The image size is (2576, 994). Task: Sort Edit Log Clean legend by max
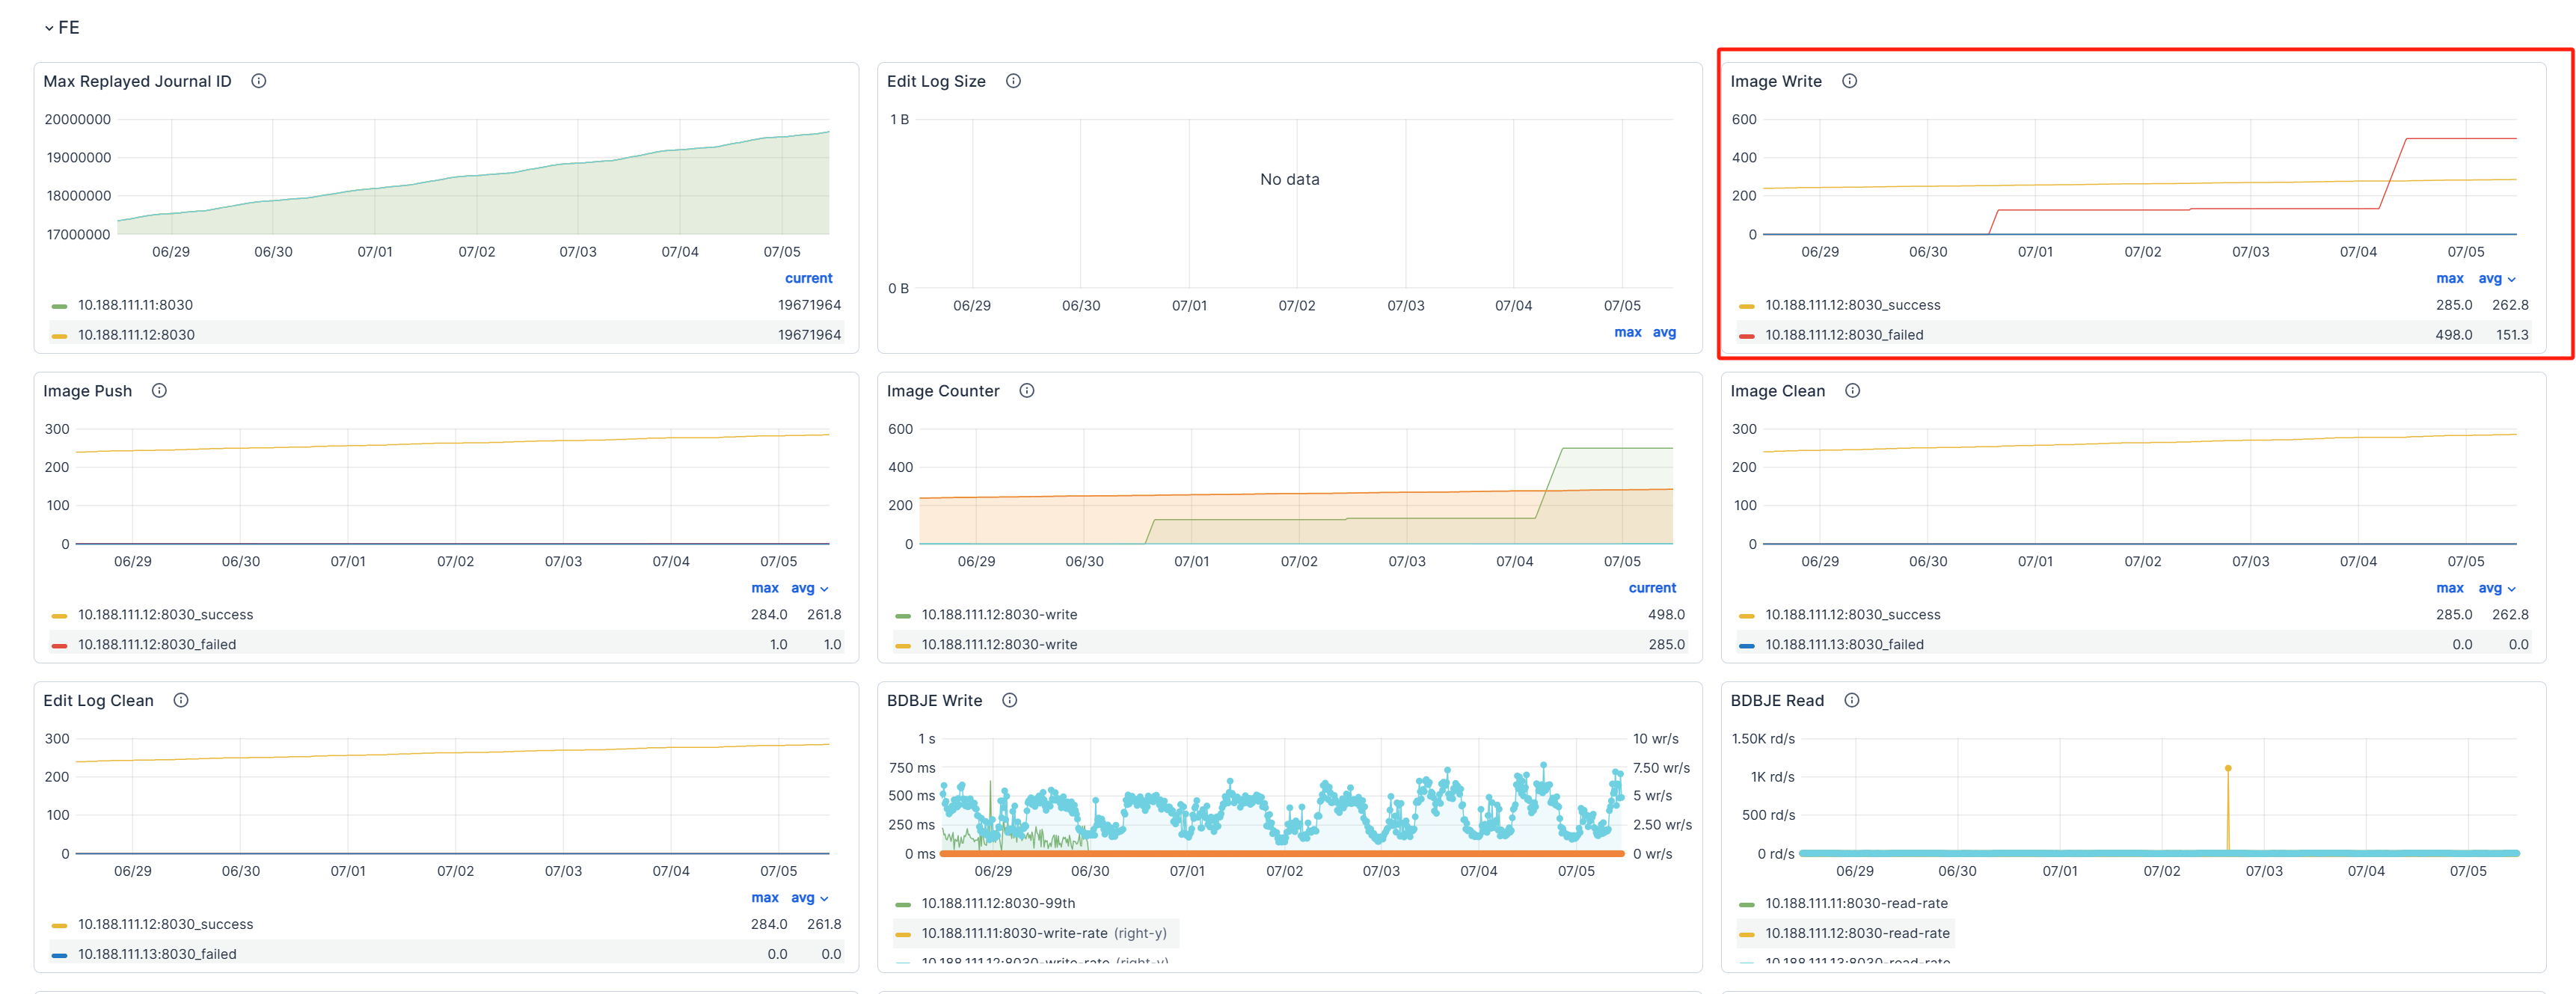pos(764,897)
